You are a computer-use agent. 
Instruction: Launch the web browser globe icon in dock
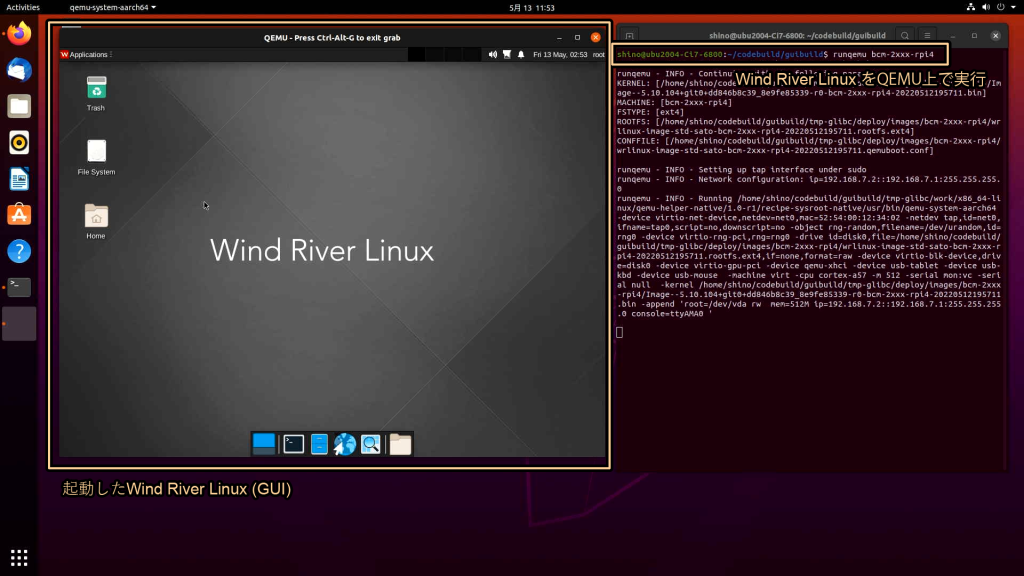pos(345,444)
